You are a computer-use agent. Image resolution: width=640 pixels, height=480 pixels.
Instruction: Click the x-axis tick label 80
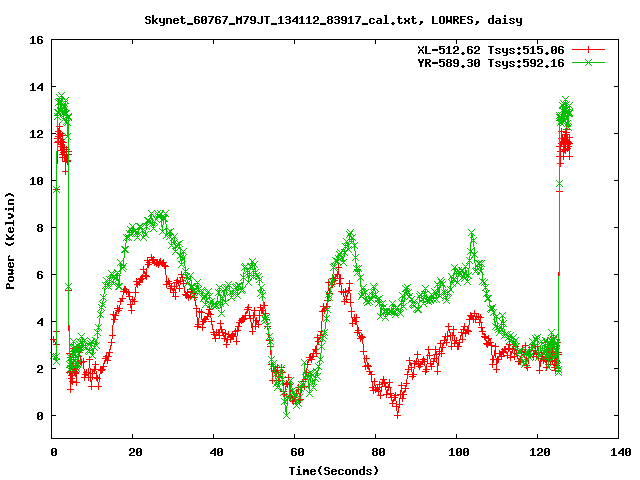(378, 452)
